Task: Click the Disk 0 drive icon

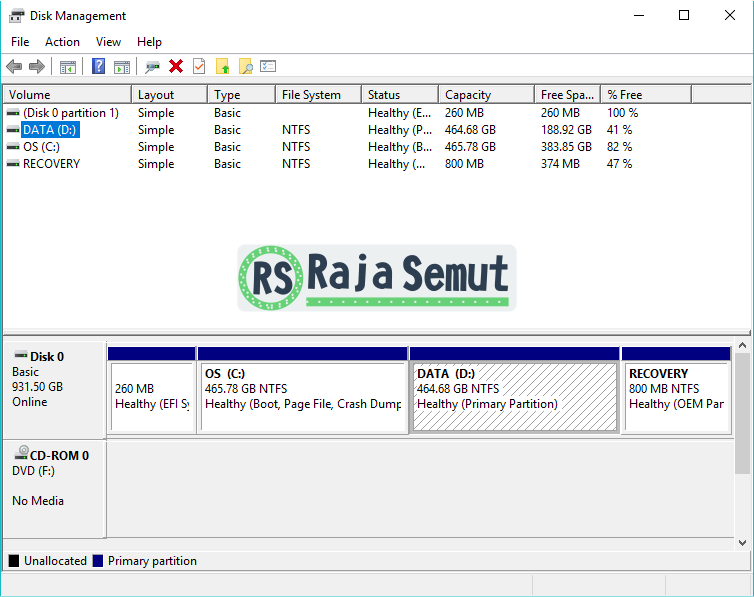Action: pos(21,355)
